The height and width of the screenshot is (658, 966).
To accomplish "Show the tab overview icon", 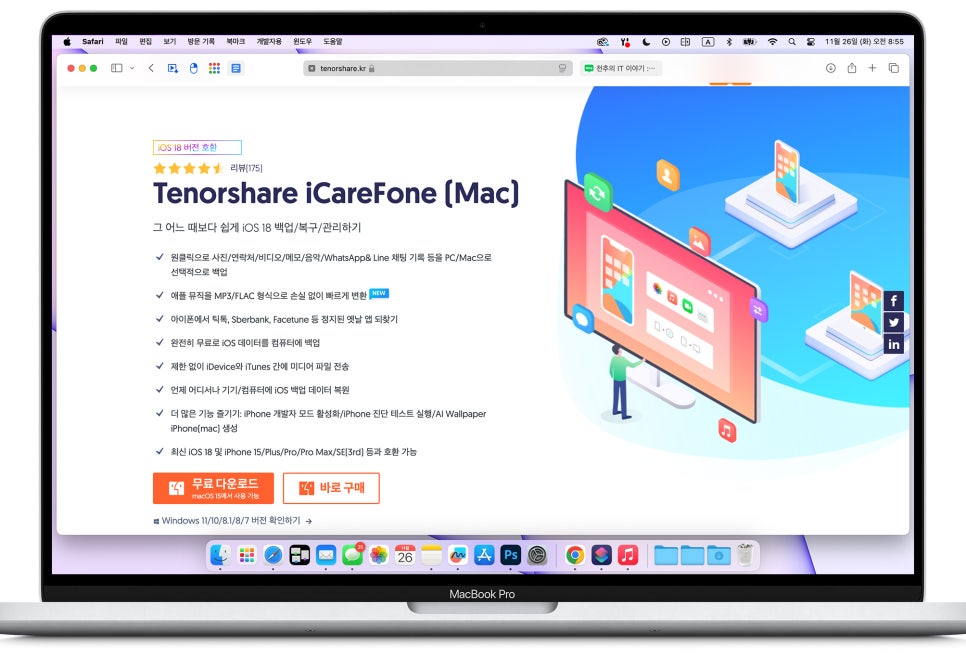I will pyautogui.click(x=893, y=68).
